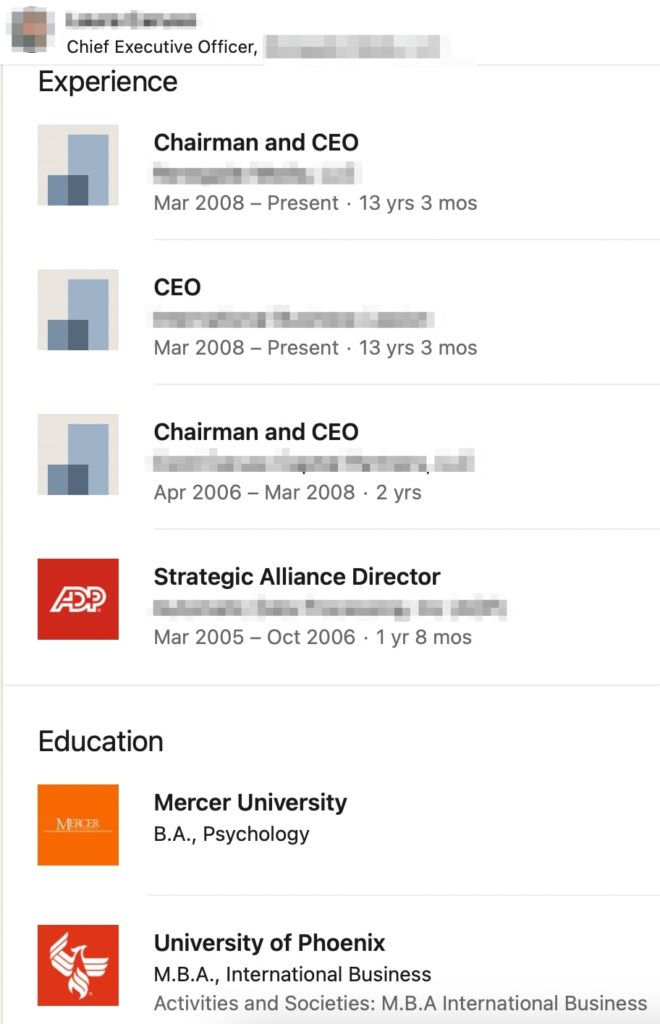Click the Education section heading
This screenshot has height=1024, width=660.
pos(101,741)
